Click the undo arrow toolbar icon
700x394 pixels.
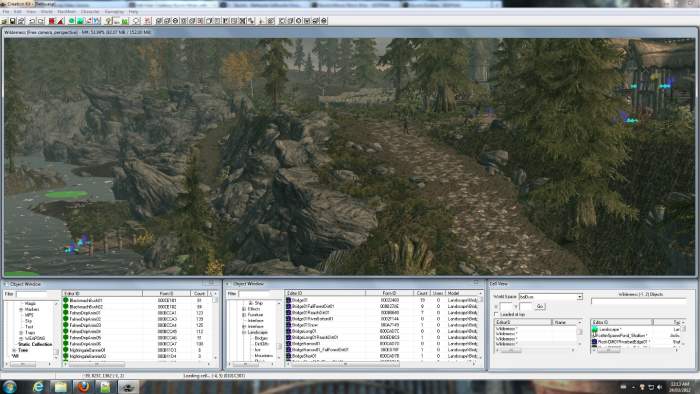(32, 21)
